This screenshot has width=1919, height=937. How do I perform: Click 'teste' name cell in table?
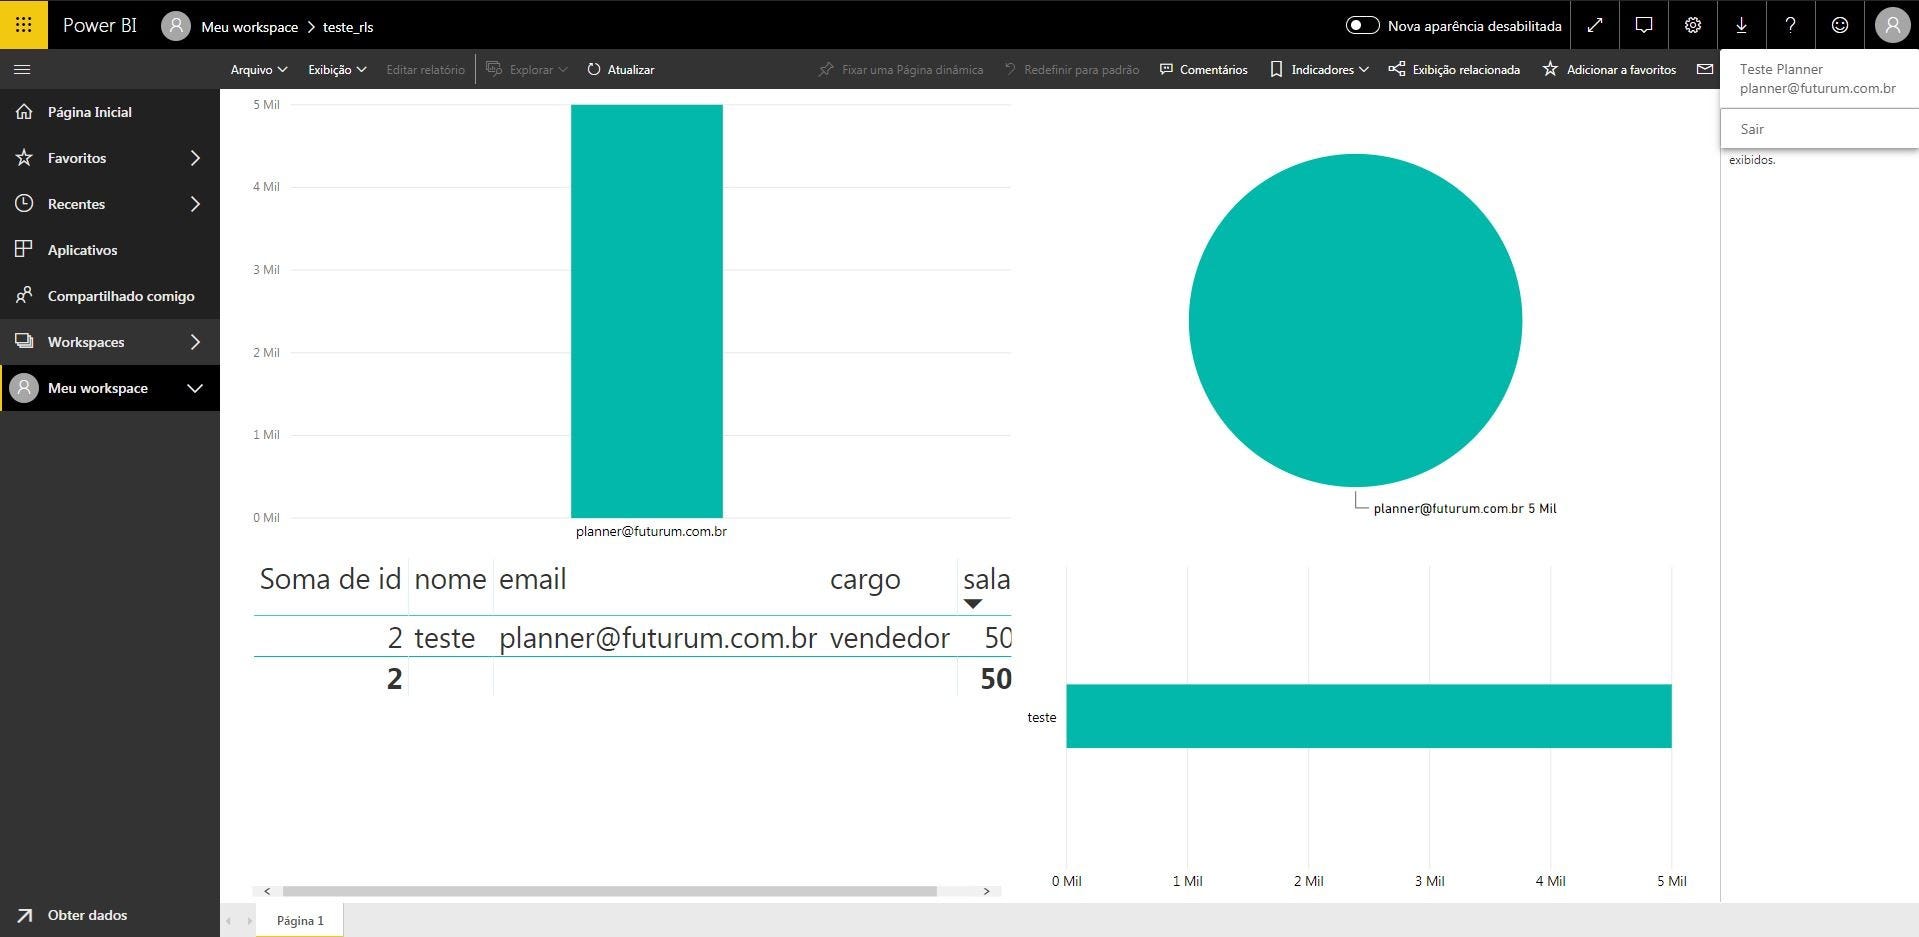[445, 638]
